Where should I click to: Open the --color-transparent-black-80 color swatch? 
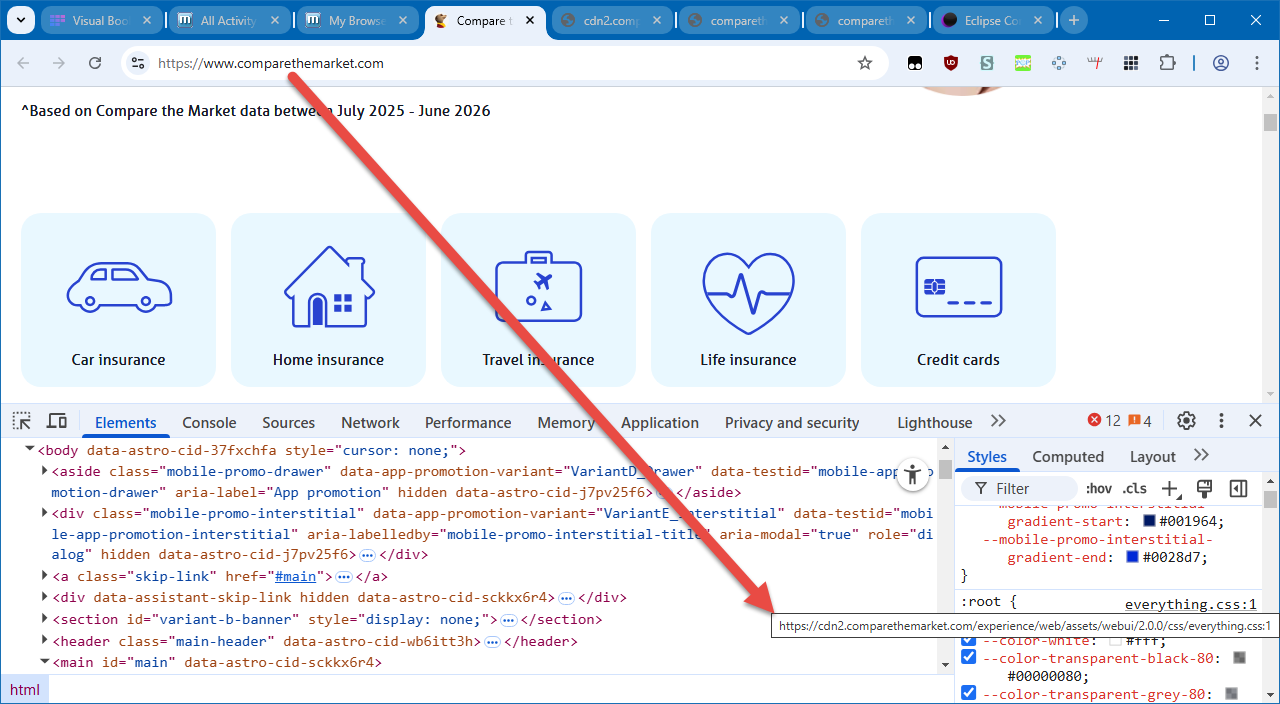click(1239, 657)
